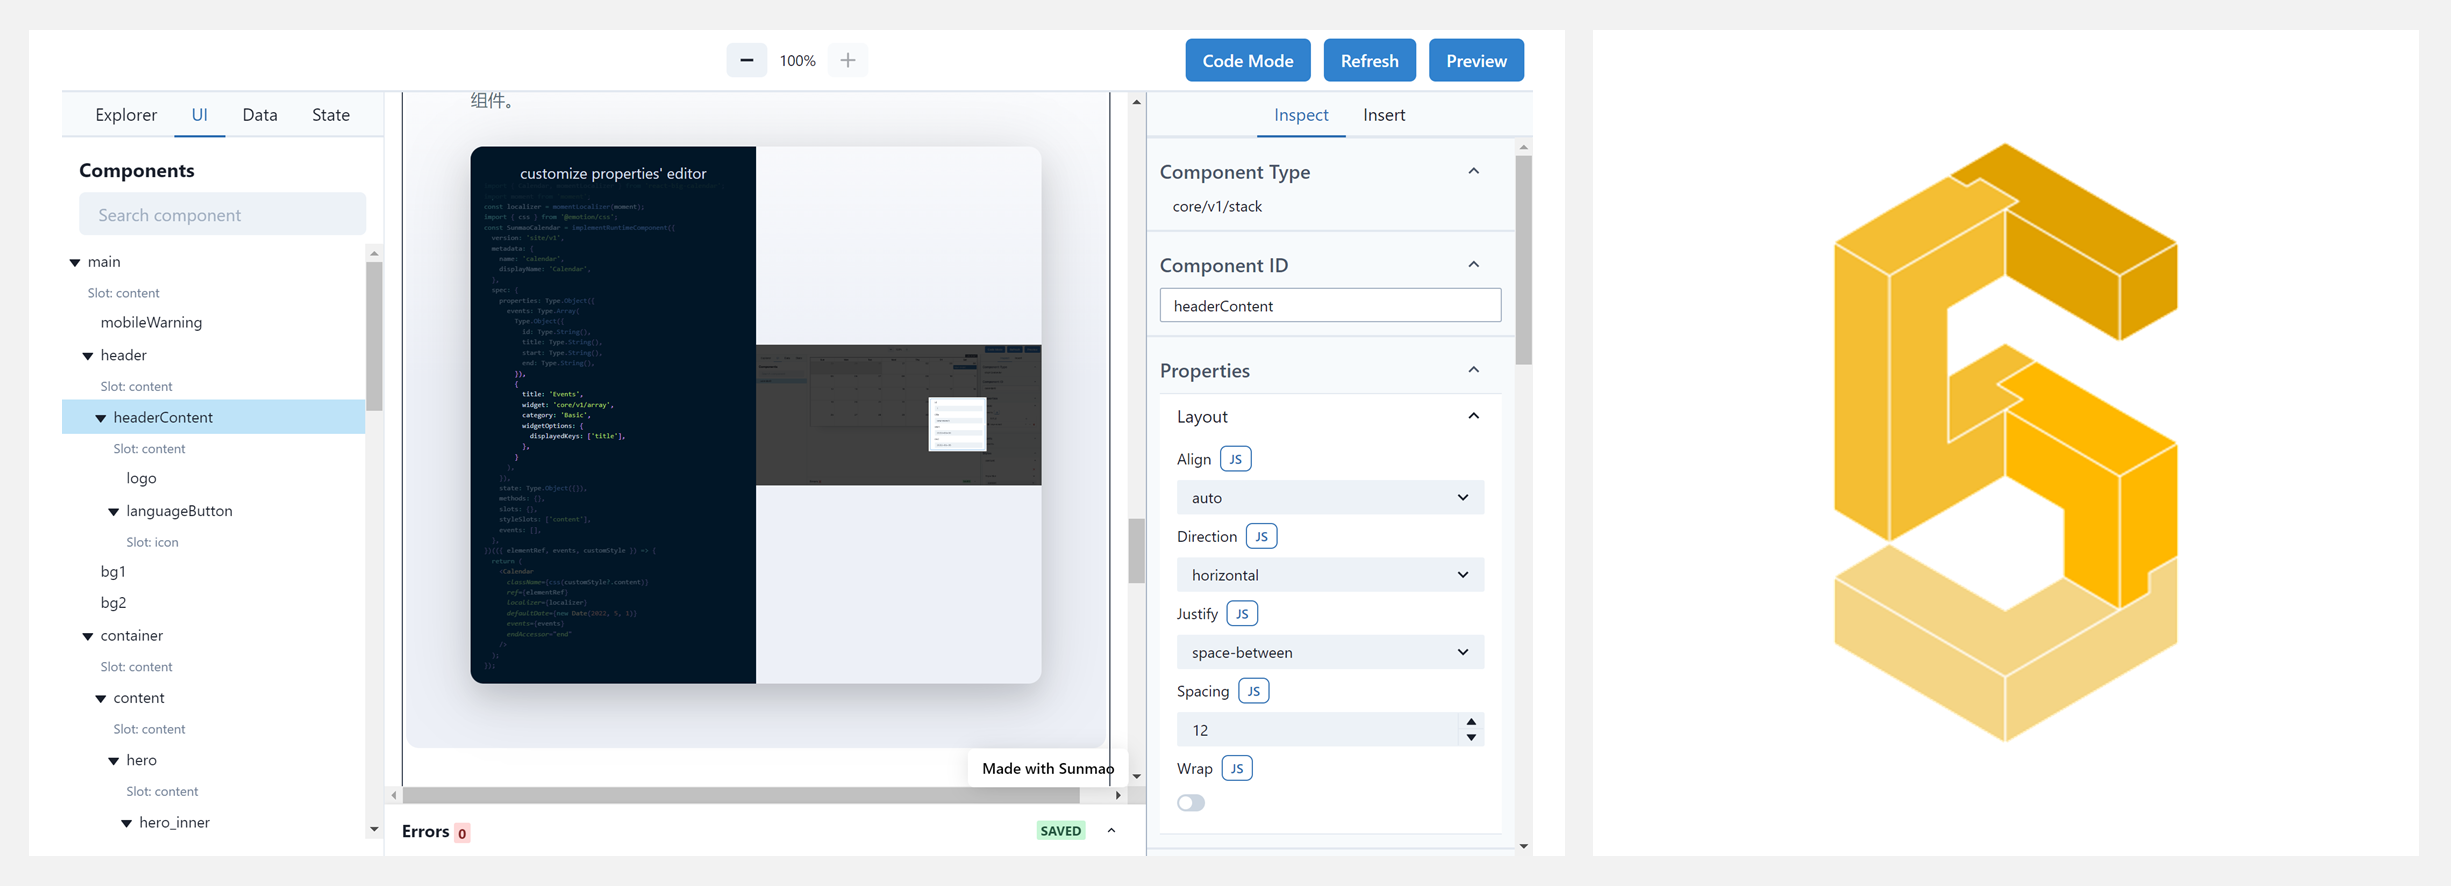Select the container component label
2451x886 pixels.
tap(131, 636)
